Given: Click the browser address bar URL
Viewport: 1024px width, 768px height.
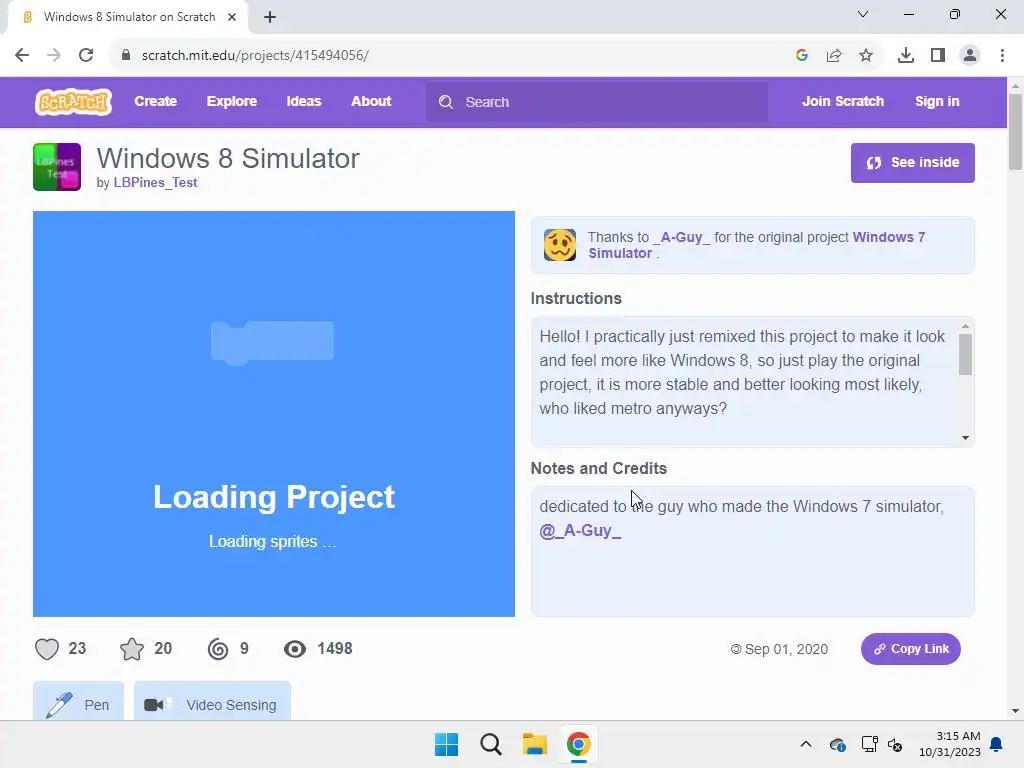Looking at the screenshot, I should 255,55.
